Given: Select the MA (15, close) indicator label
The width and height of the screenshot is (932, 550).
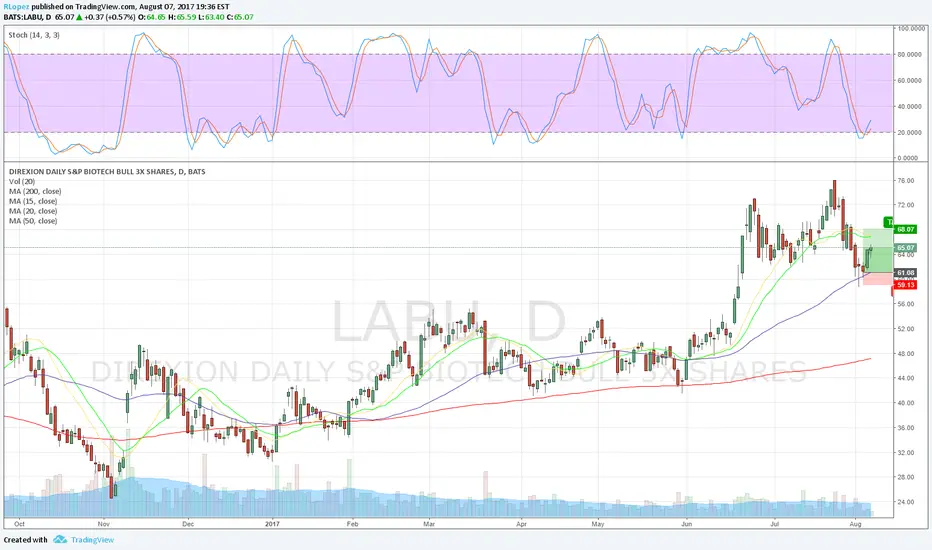Looking at the screenshot, I should point(33,202).
